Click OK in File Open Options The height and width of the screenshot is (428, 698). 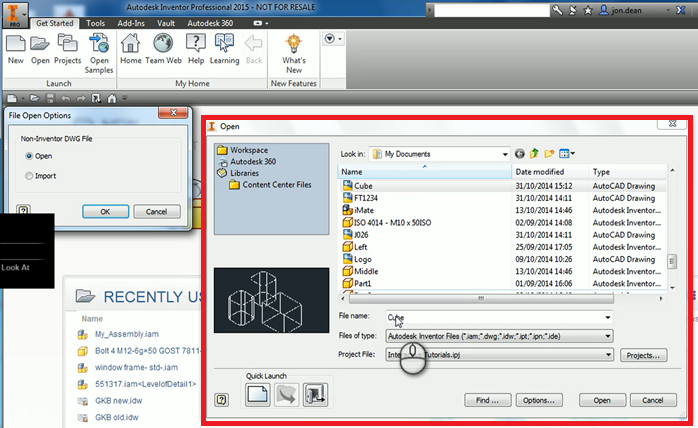tap(106, 212)
